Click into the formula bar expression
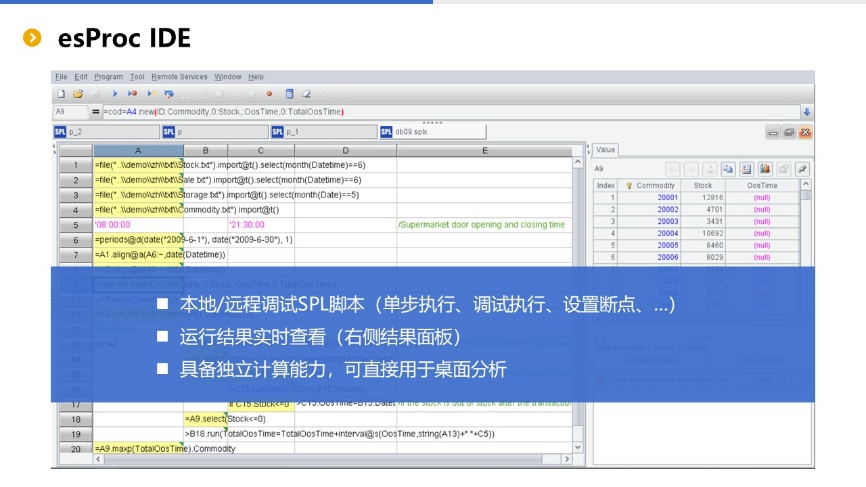Screen dimensions: 866x487 [x=451, y=112]
